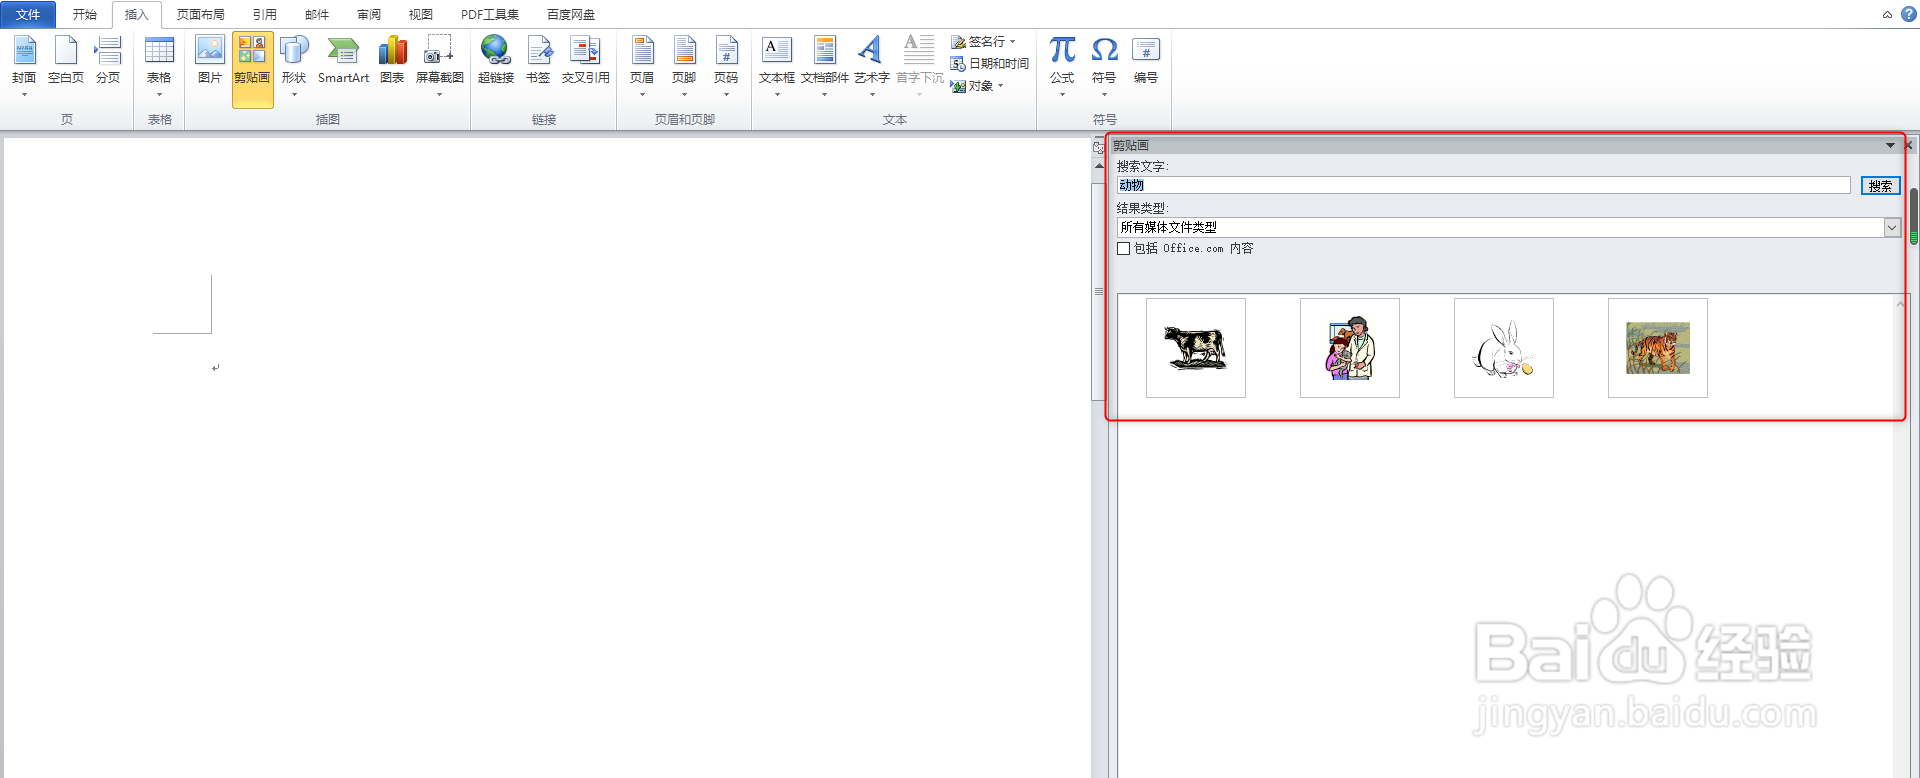1920x778 pixels.
Task: Open the Header (页眉) menu
Action: [x=642, y=65]
